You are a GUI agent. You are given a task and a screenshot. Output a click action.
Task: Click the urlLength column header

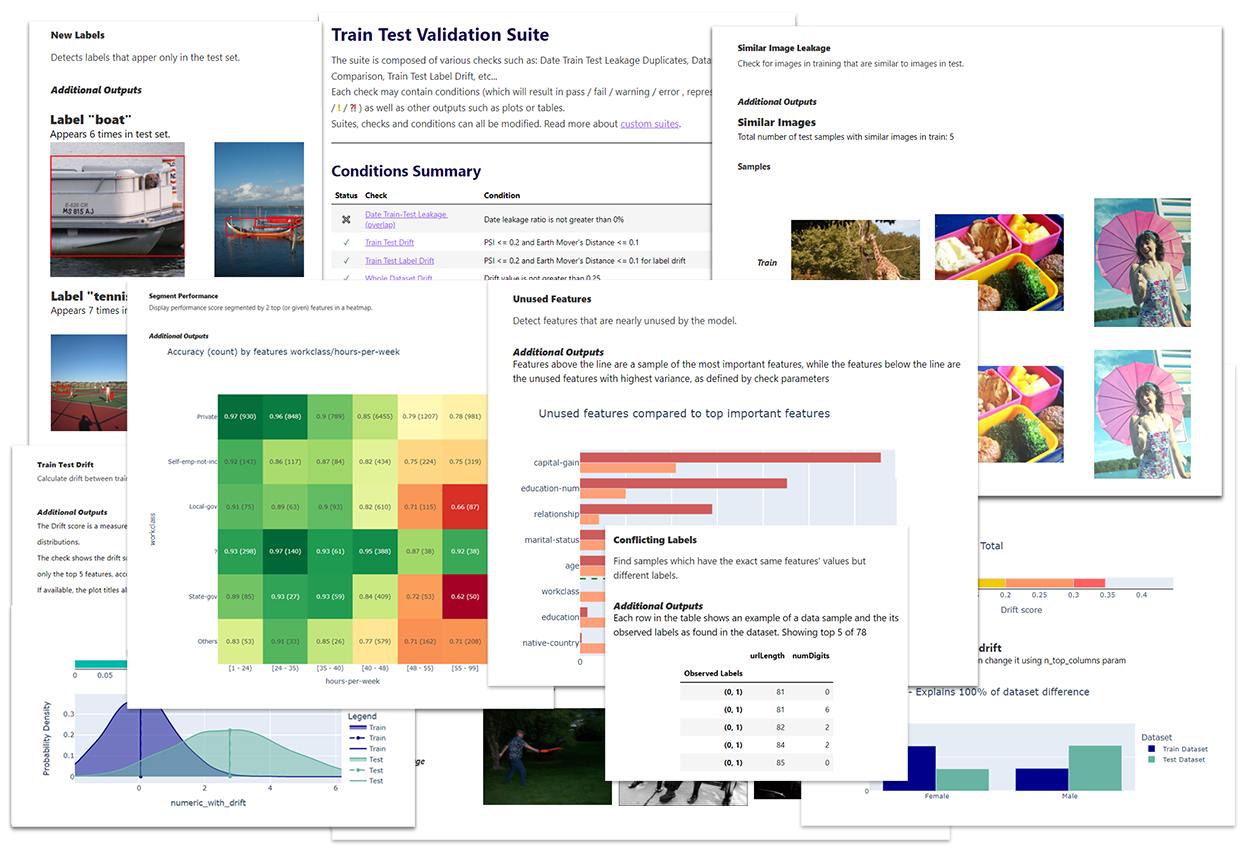pyautogui.click(x=767, y=656)
